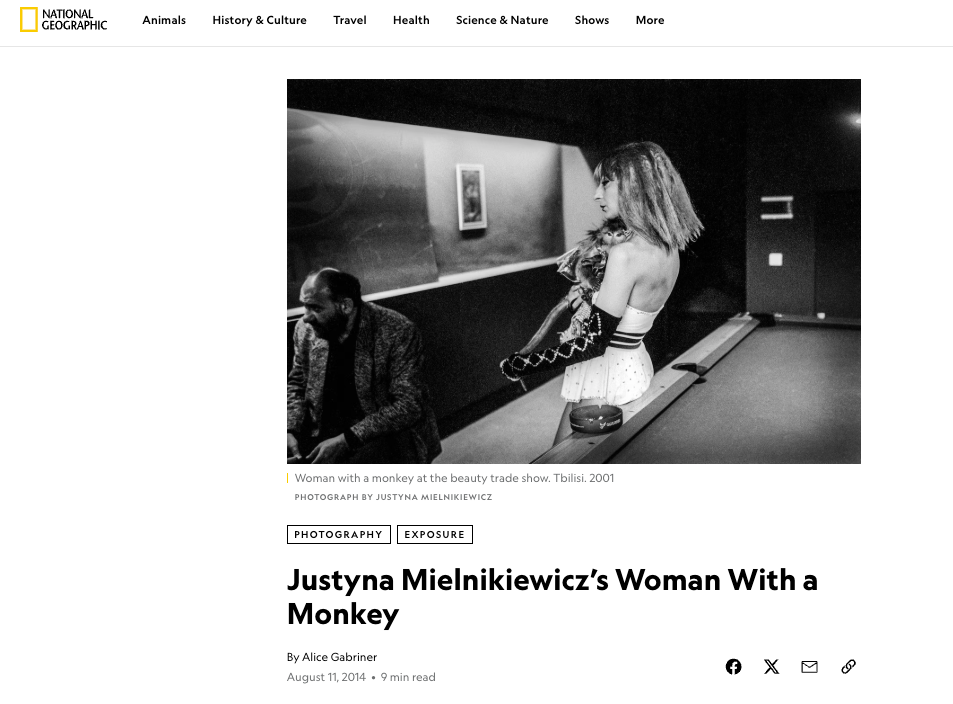Viewport: 953px width, 704px height.
Task: Share article via email icon
Action: [810, 667]
